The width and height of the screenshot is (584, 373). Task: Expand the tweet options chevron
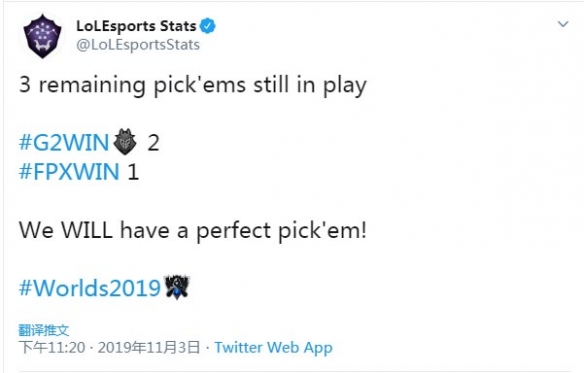[x=563, y=24]
